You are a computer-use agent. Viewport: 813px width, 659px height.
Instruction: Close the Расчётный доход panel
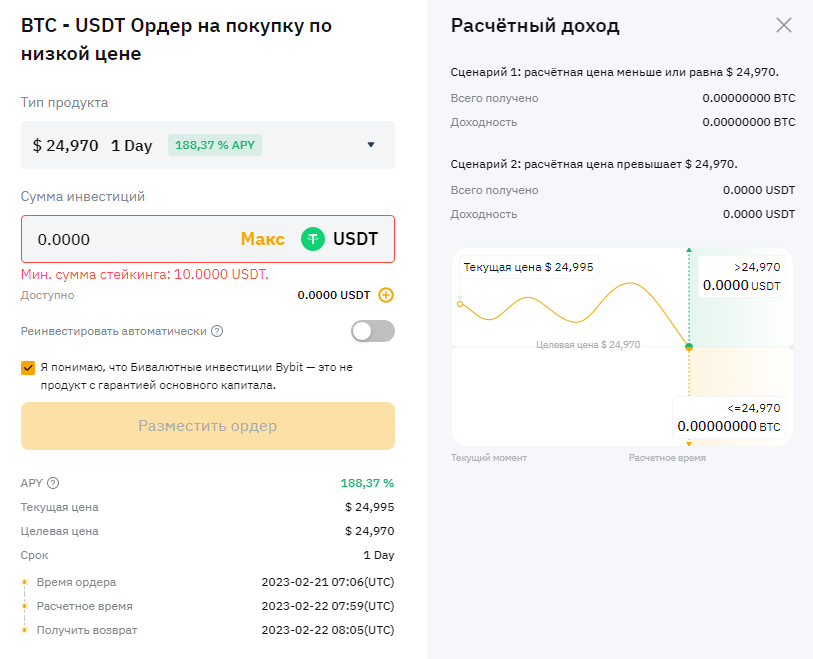tap(784, 25)
